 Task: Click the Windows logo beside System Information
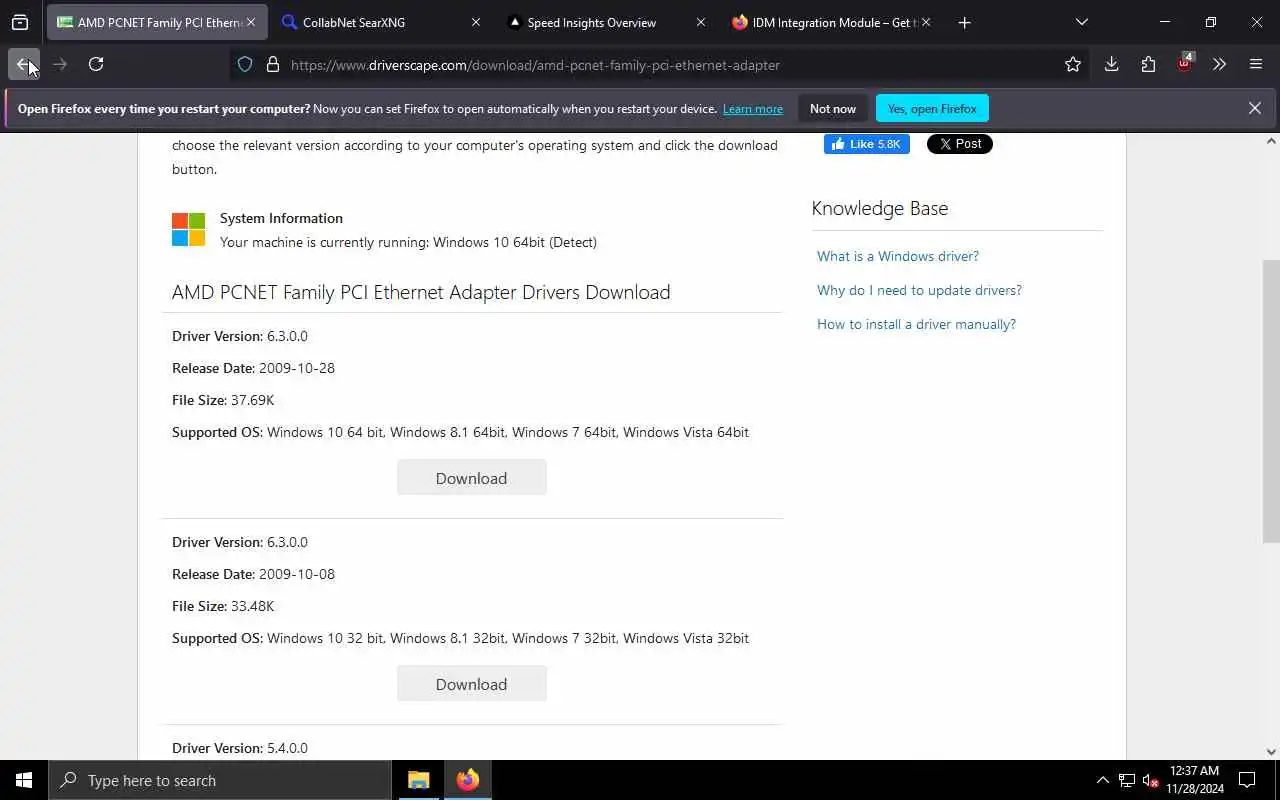click(x=188, y=229)
